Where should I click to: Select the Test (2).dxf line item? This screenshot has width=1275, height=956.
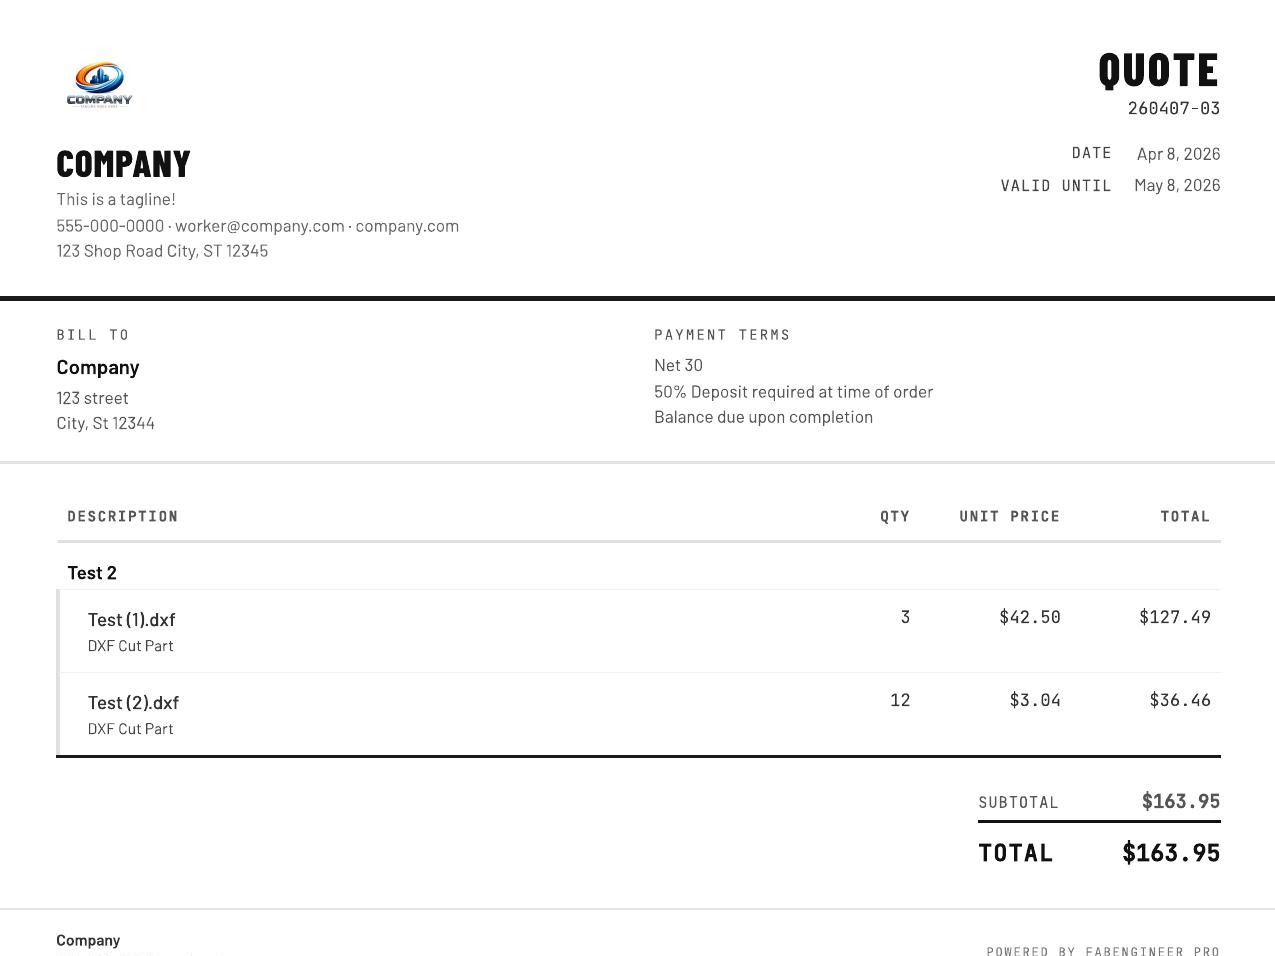(133, 703)
